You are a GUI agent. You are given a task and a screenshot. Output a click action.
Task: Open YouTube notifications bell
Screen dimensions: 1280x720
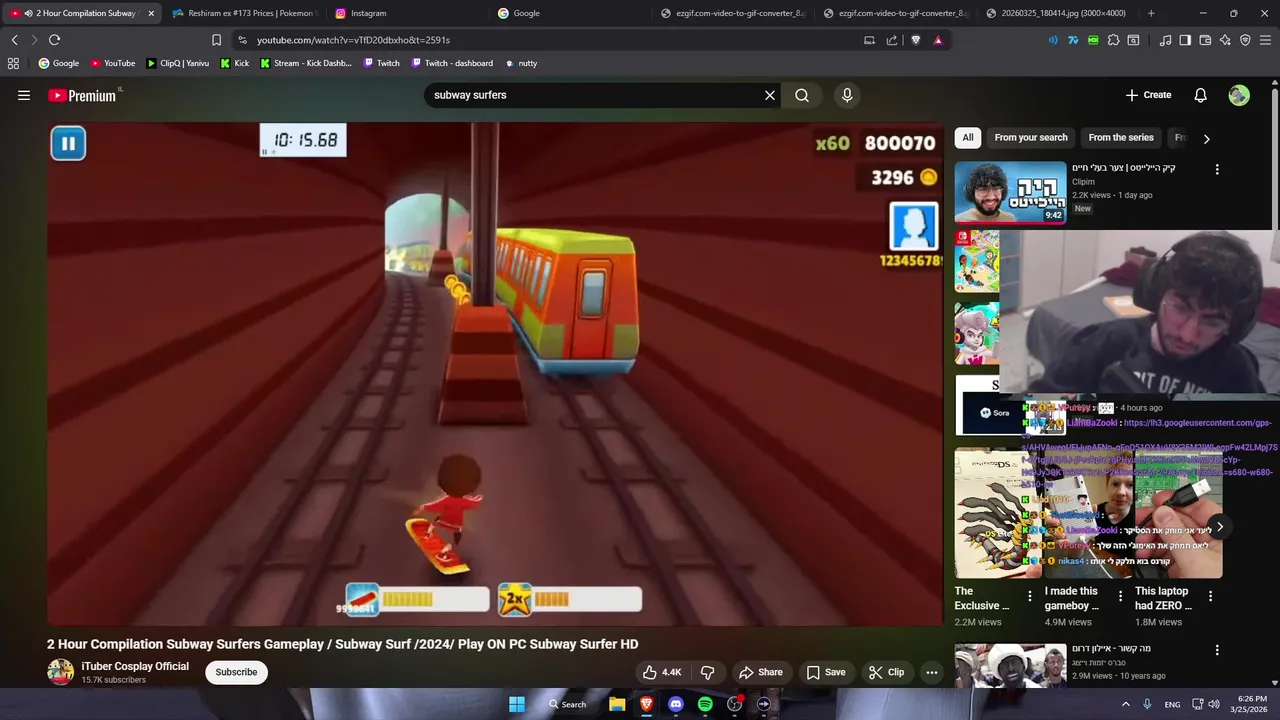(1200, 95)
